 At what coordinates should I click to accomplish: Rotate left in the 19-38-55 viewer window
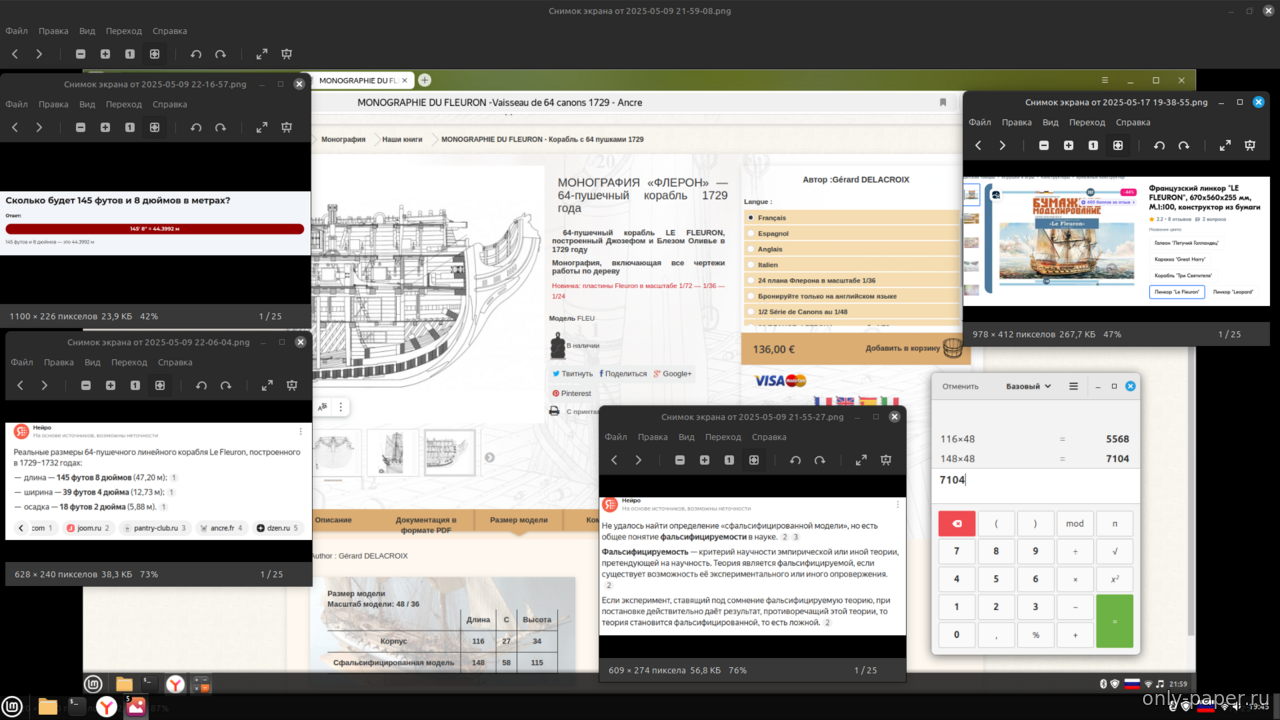[x=1159, y=145]
